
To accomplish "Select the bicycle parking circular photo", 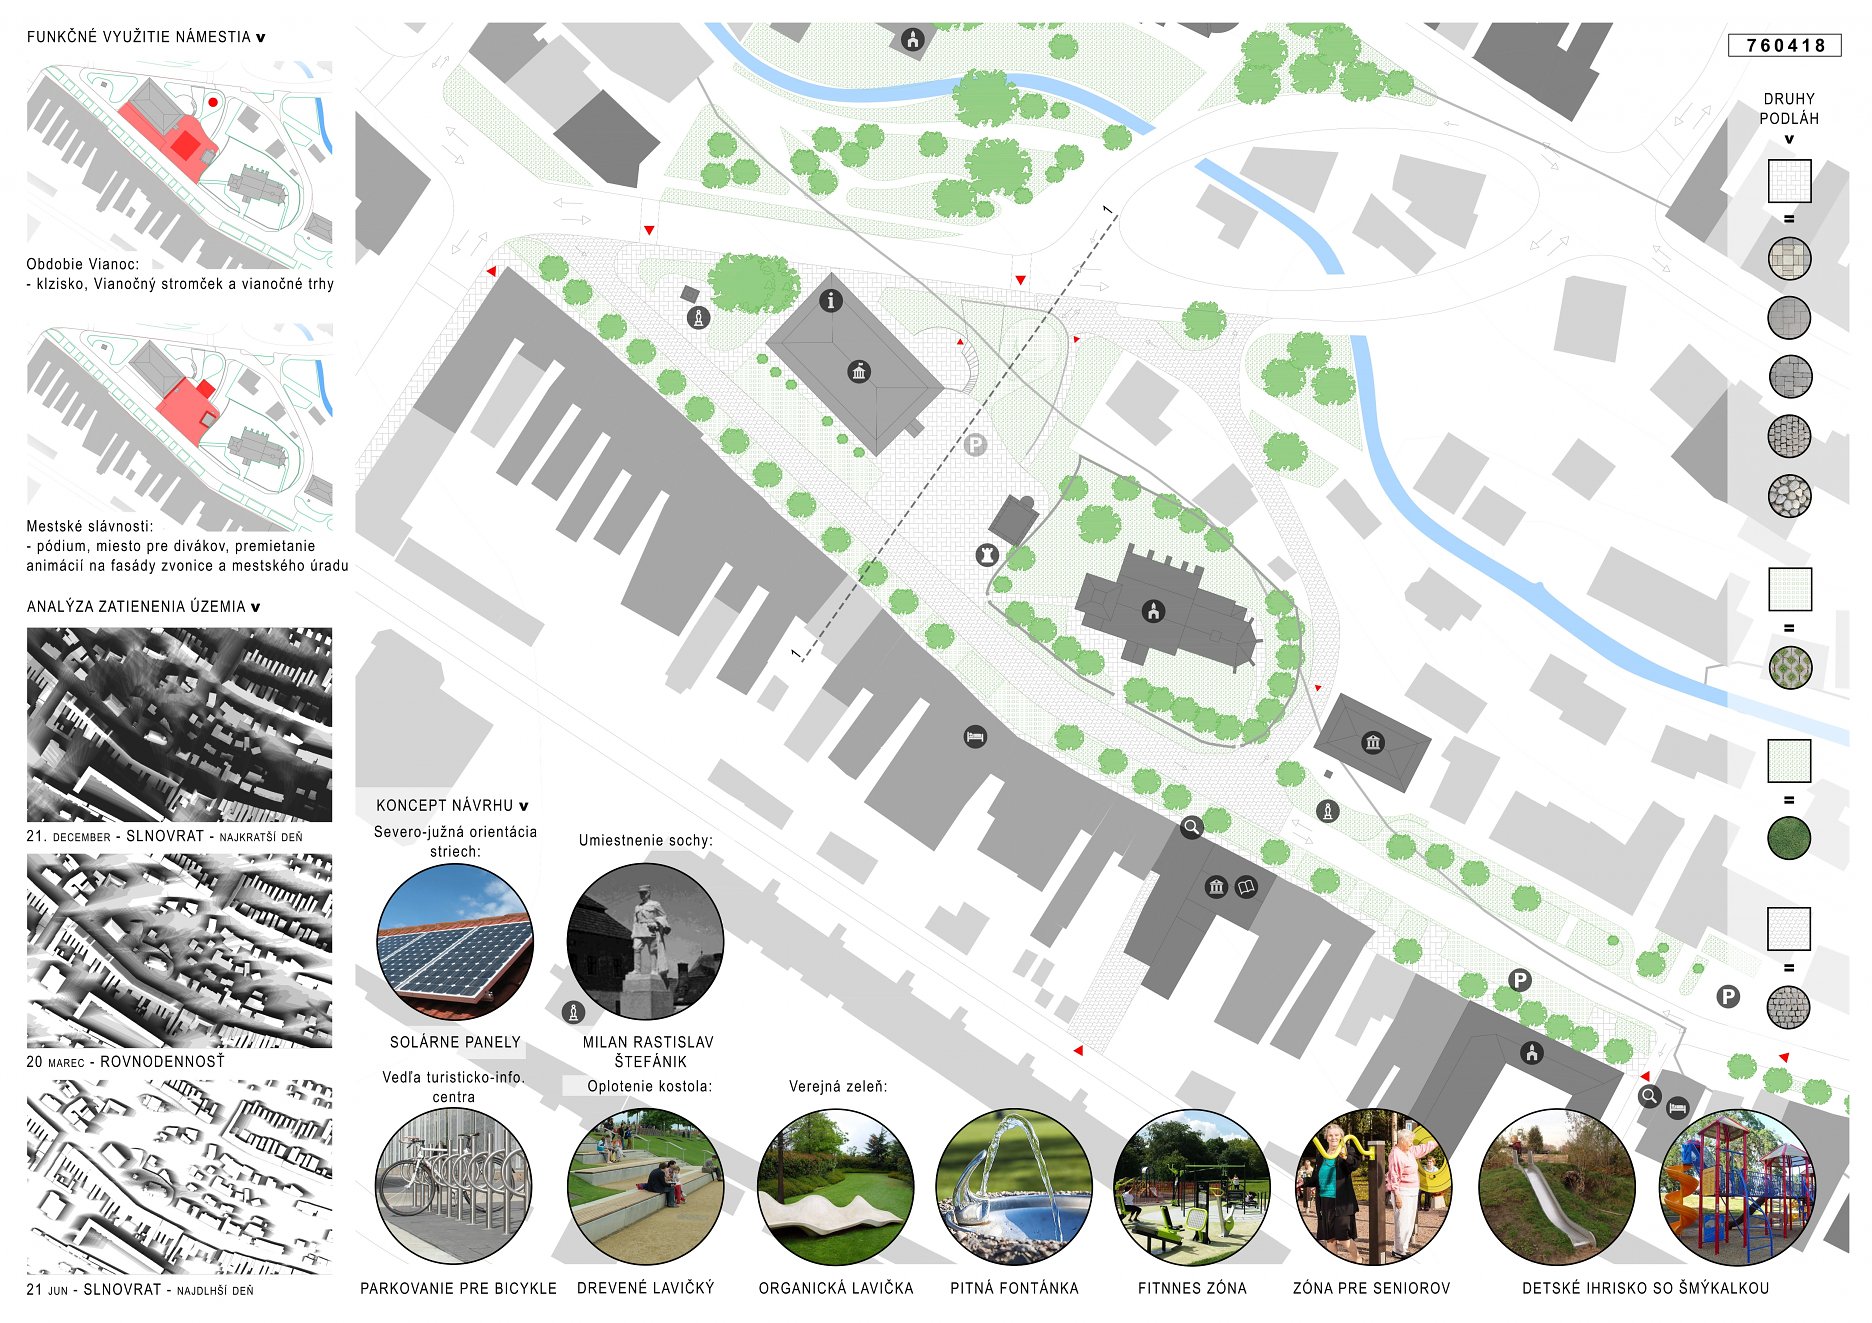I will (x=454, y=1186).
